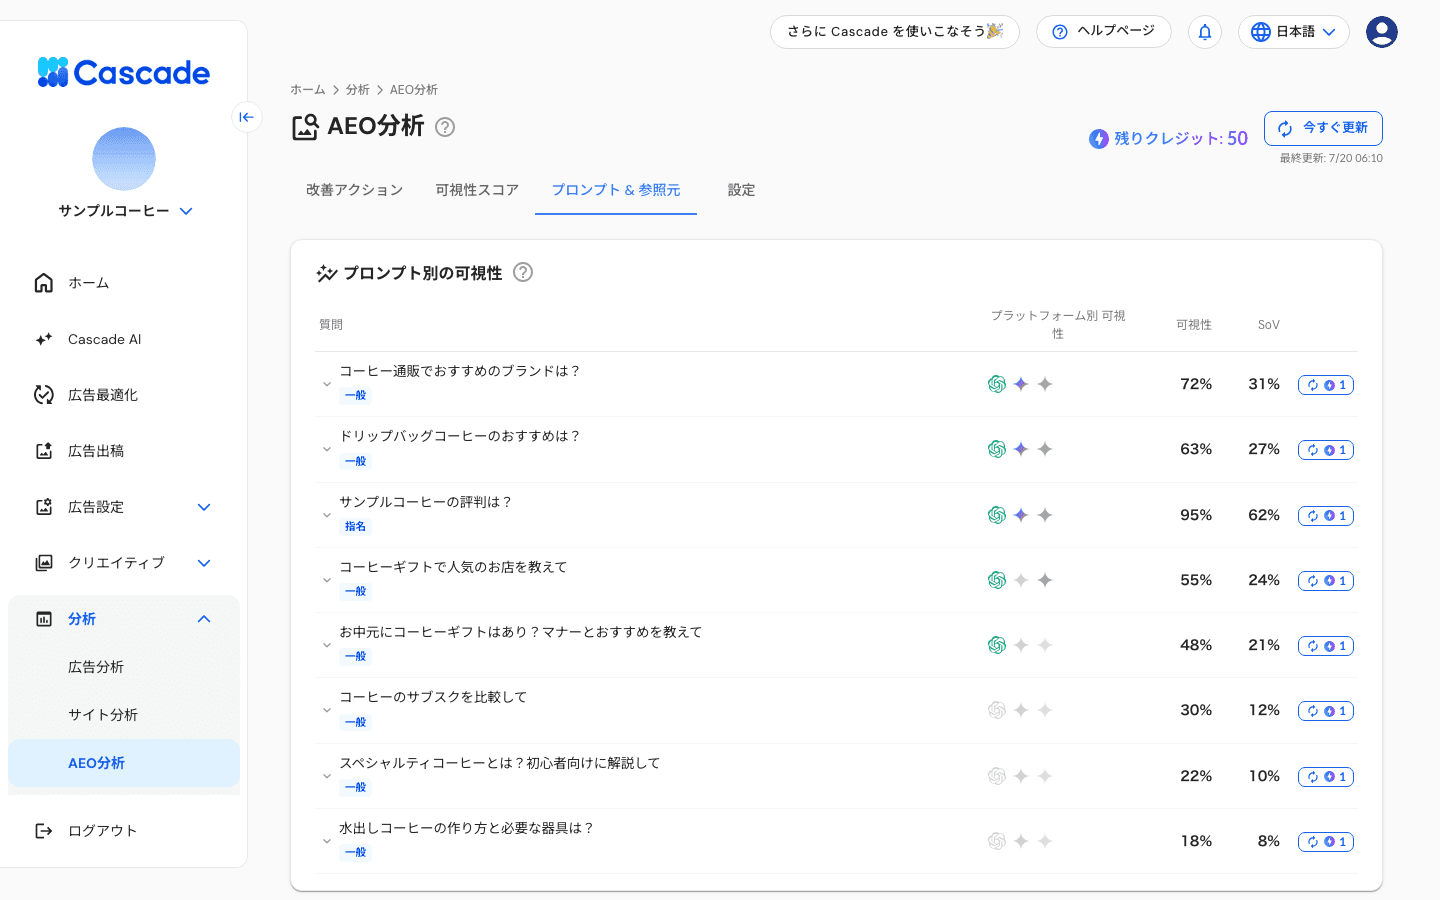Viewport: 1440px width, 900px height.
Task: Click ChatGPT icon in お中元 row
Action: point(997,645)
